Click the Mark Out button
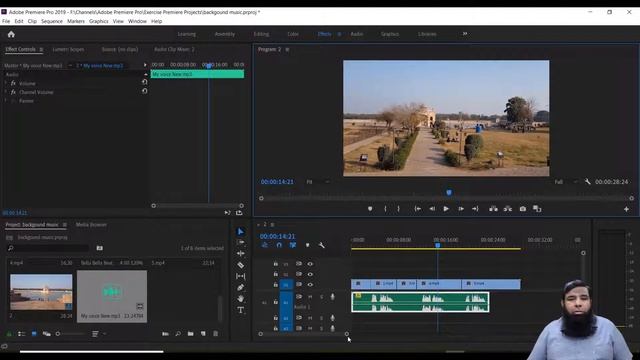Image resolution: width=640 pixels, height=360 pixels. pyautogui.click(x=398, y=209)
